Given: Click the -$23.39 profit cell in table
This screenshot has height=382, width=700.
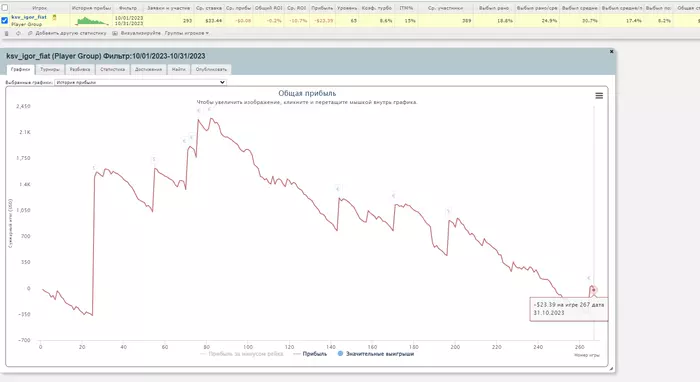Looking at the screenshot, I should [323, 21].
